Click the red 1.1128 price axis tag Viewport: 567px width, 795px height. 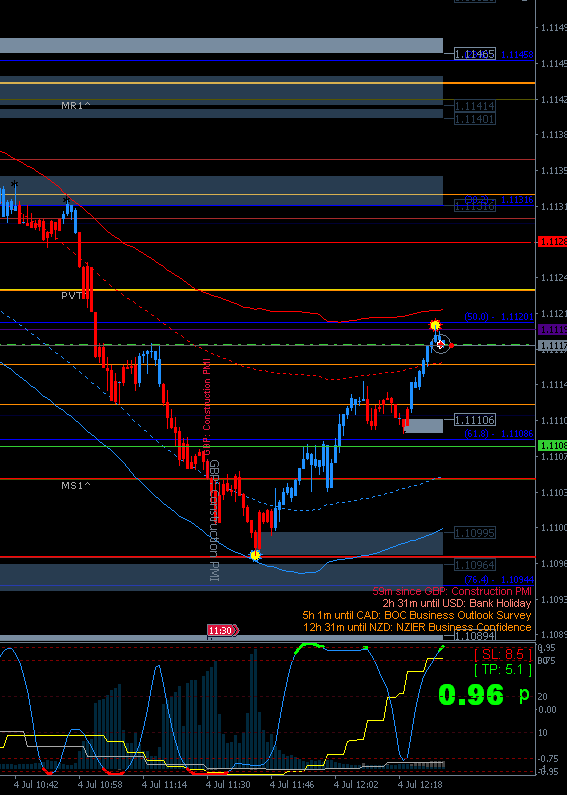(552, 242)
